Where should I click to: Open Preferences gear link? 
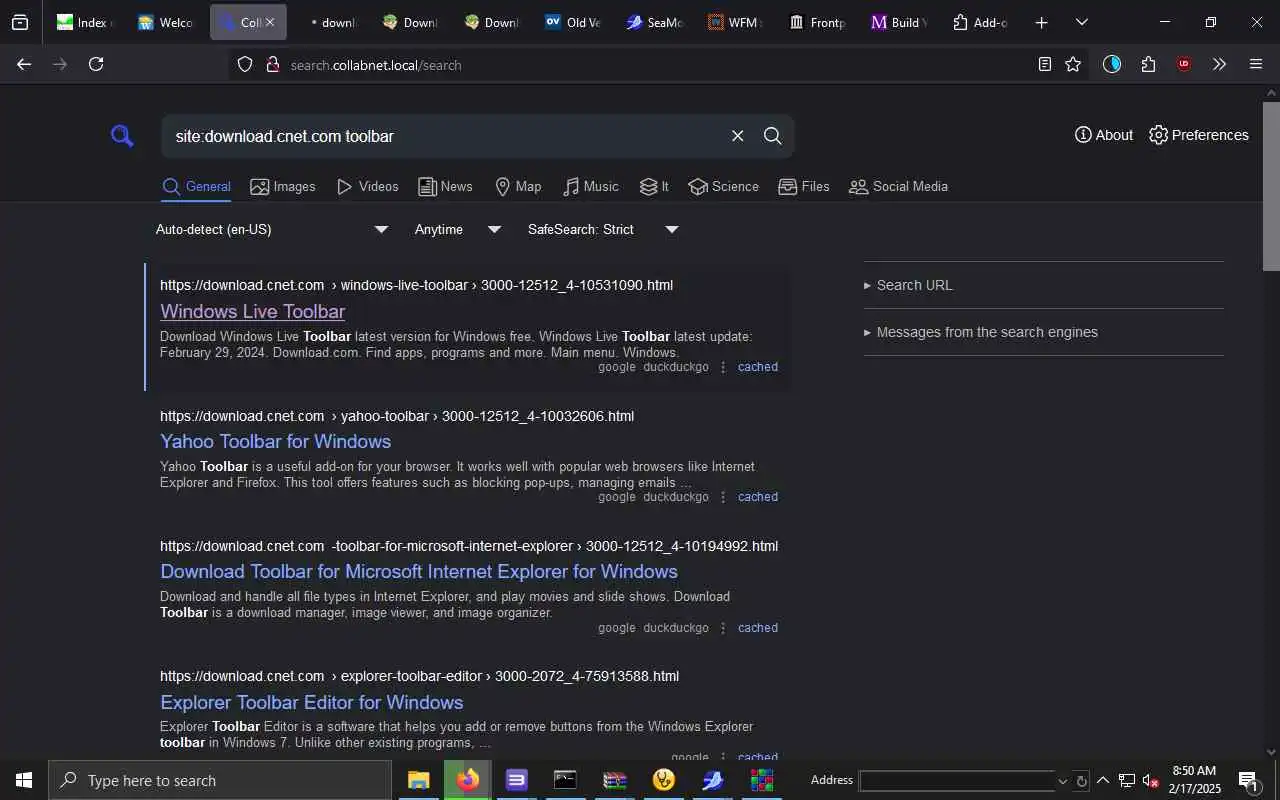click(x=1199, y=135)
